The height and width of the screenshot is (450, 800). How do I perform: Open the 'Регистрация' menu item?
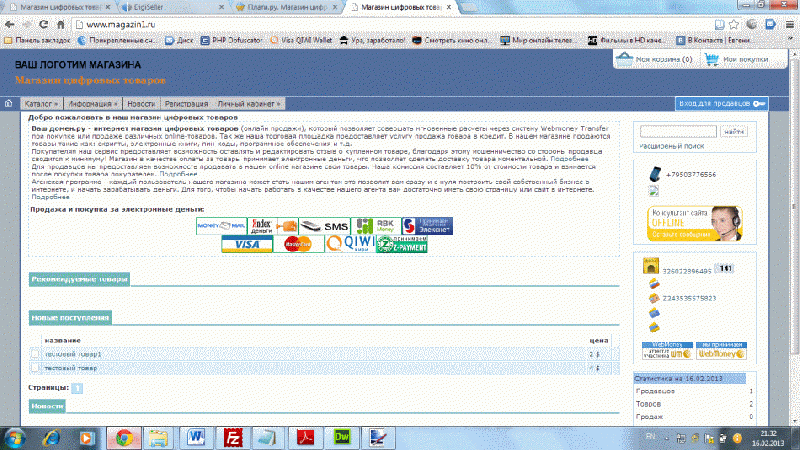tap(186, 103)
